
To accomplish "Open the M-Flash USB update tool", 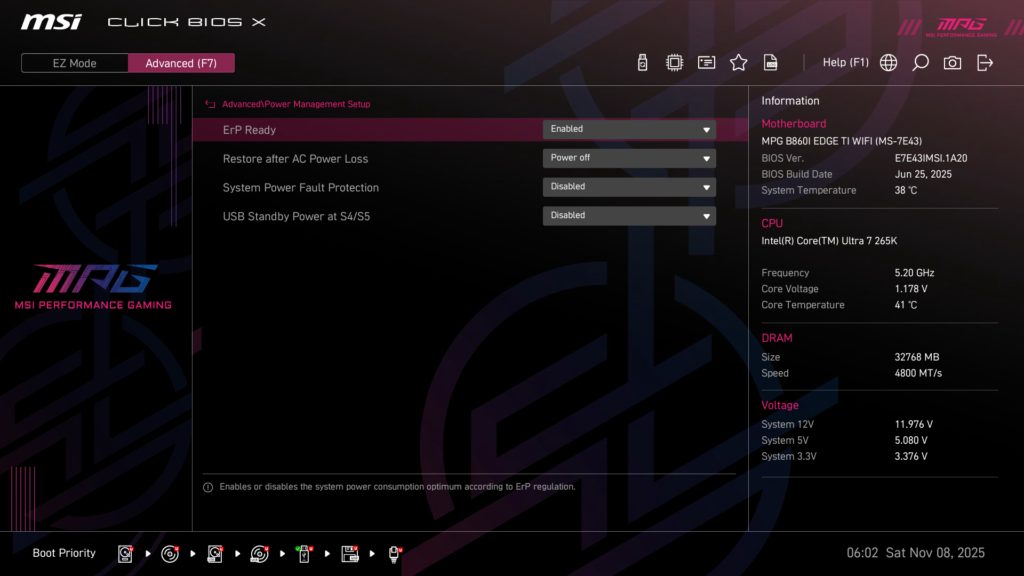I will pyautogui.click(x=641, y=62).
